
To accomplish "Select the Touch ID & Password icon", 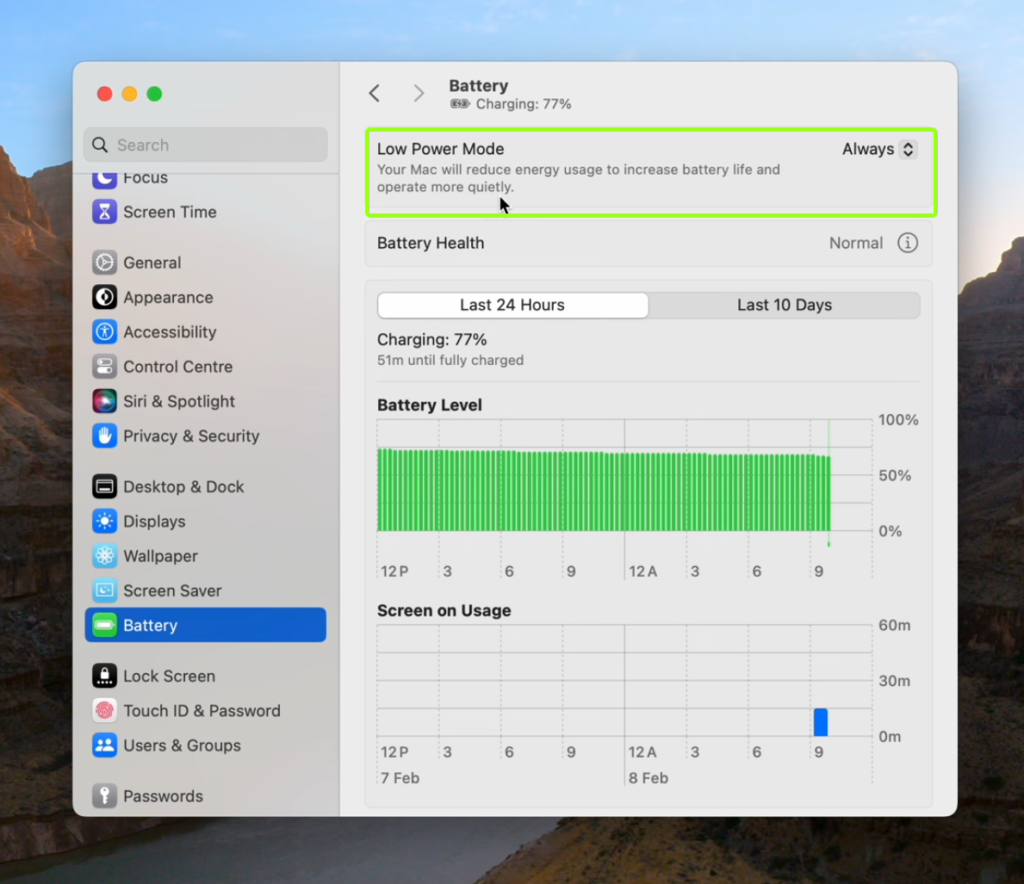I will point(105,710).
